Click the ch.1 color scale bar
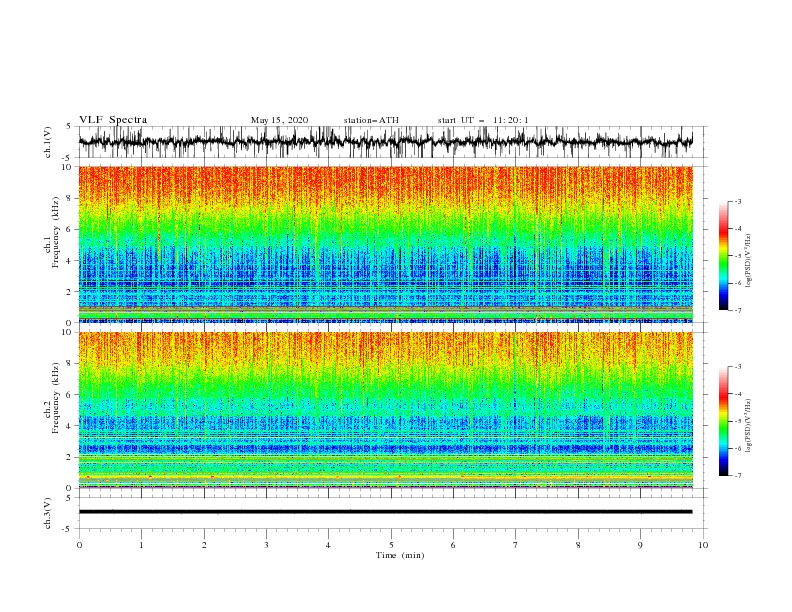The image size is (792, 612). point(723,255)
